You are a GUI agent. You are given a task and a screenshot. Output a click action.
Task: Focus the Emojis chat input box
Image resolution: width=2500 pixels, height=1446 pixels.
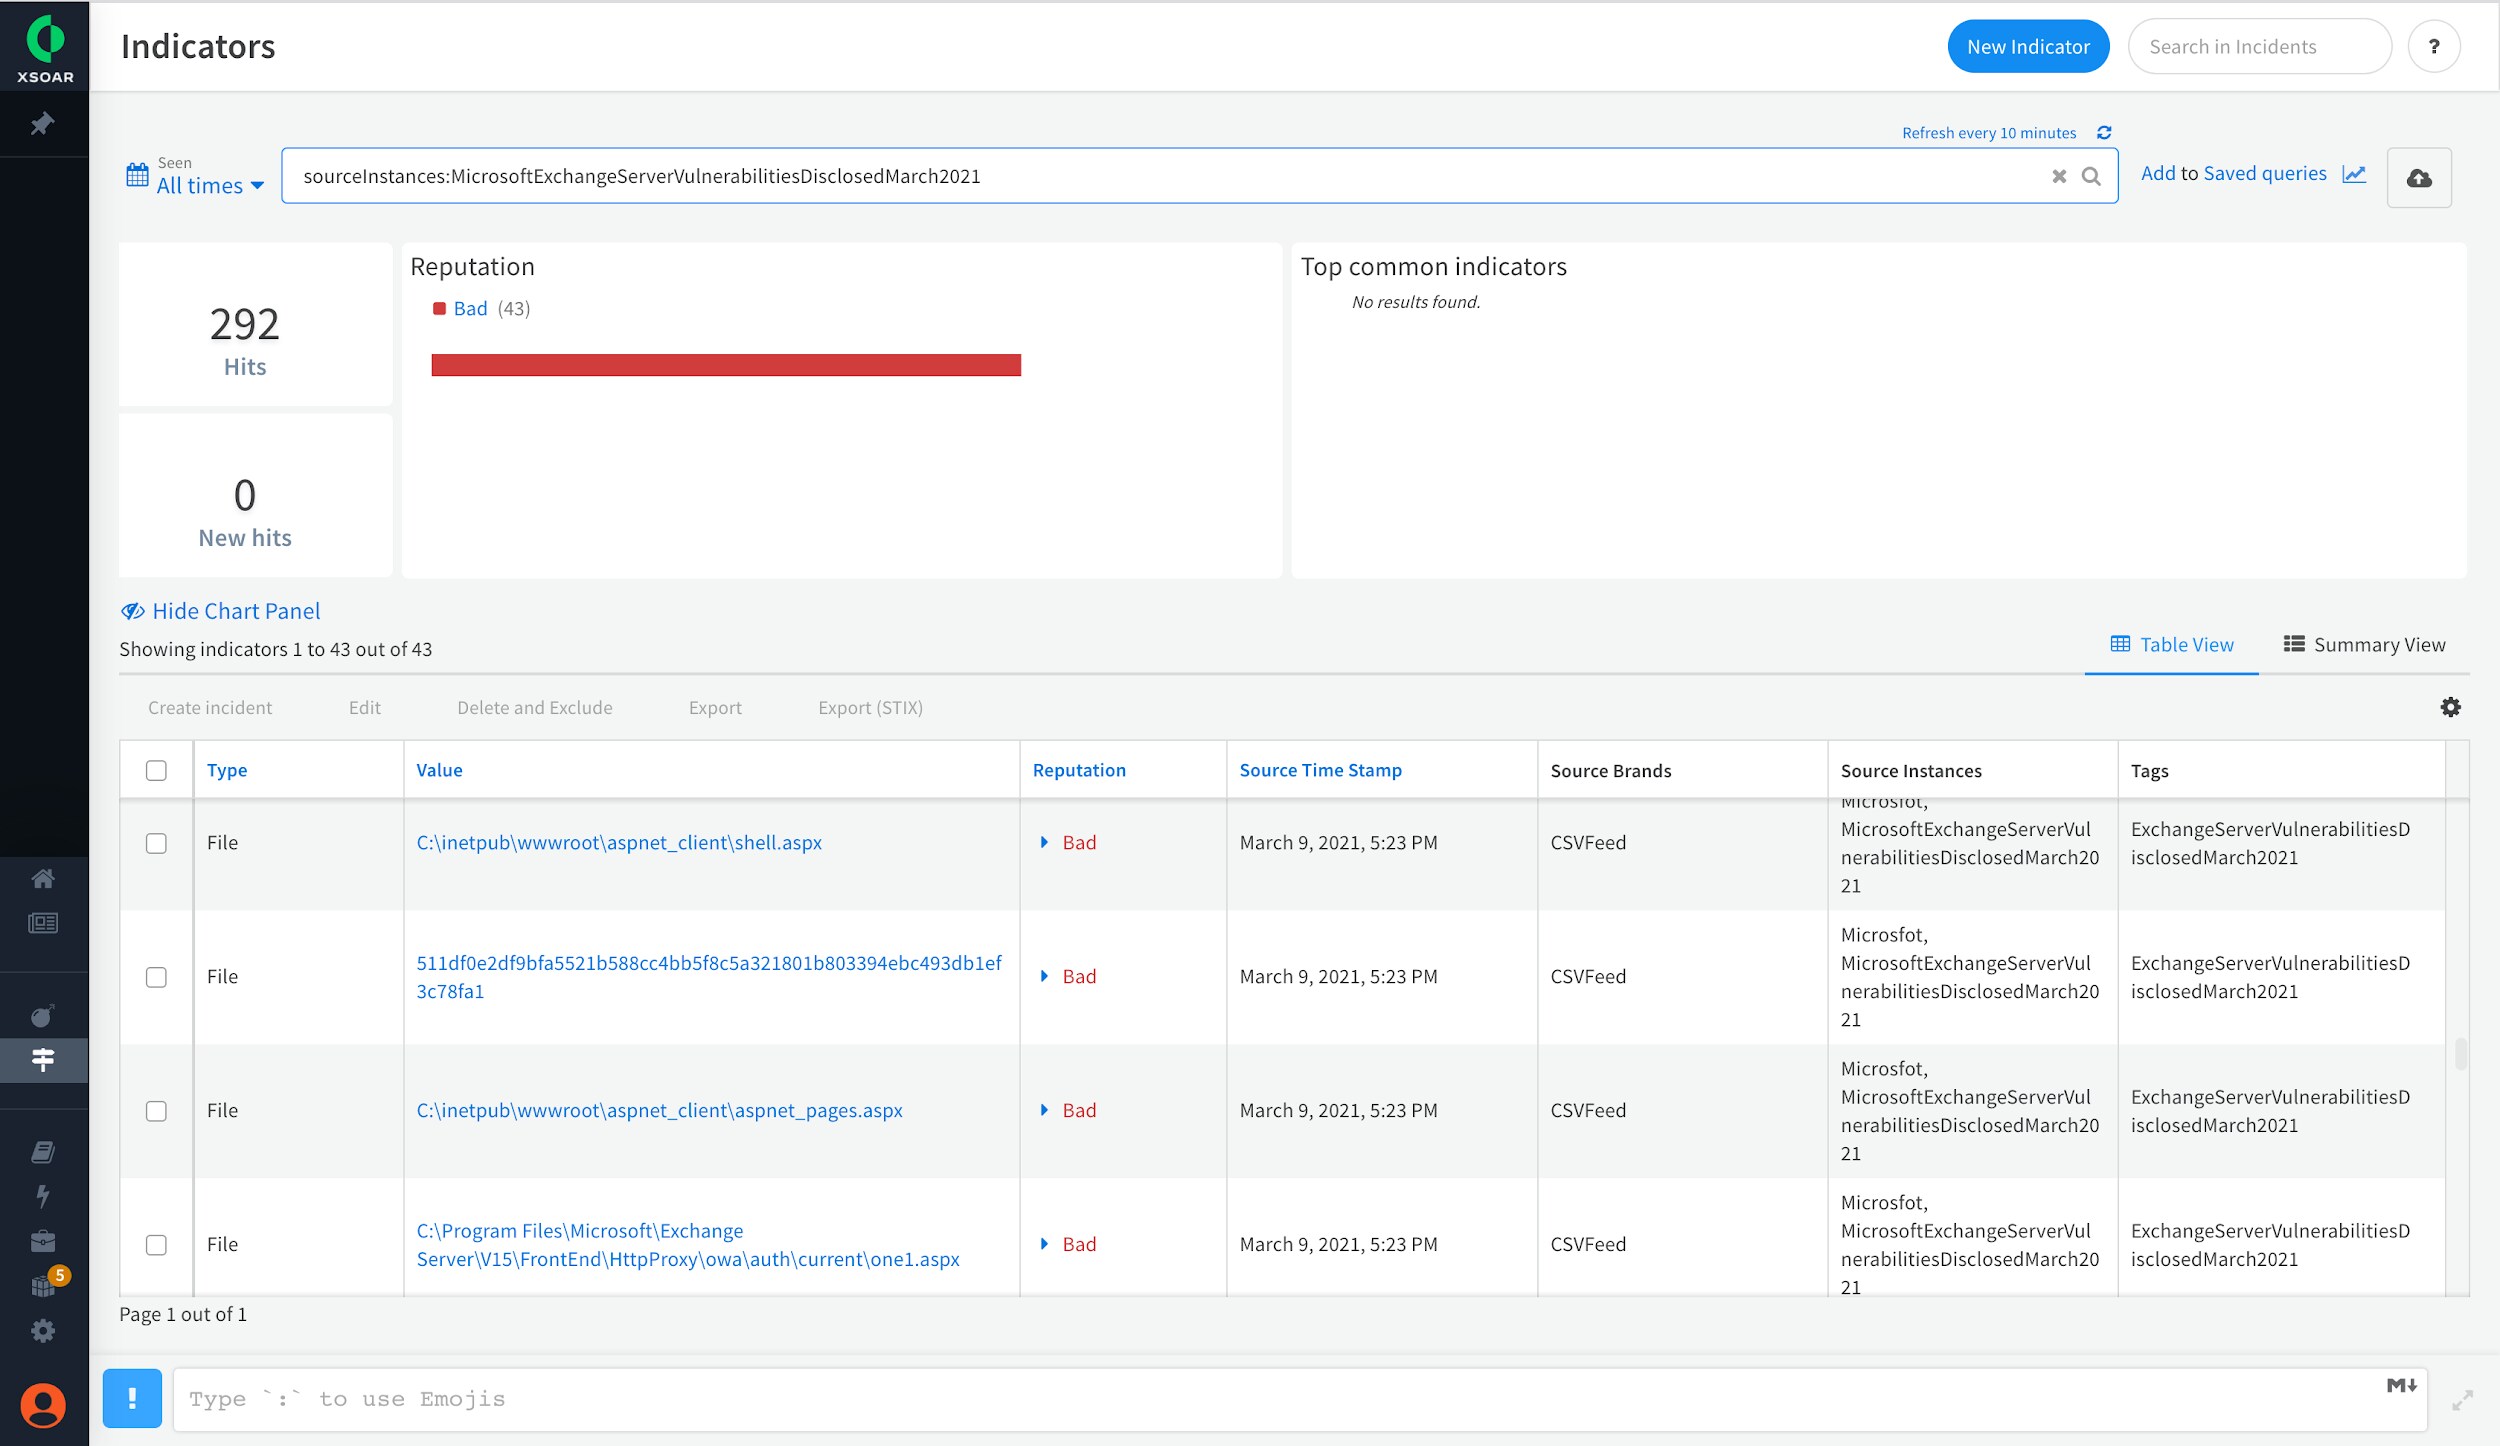(1300, 1399)
